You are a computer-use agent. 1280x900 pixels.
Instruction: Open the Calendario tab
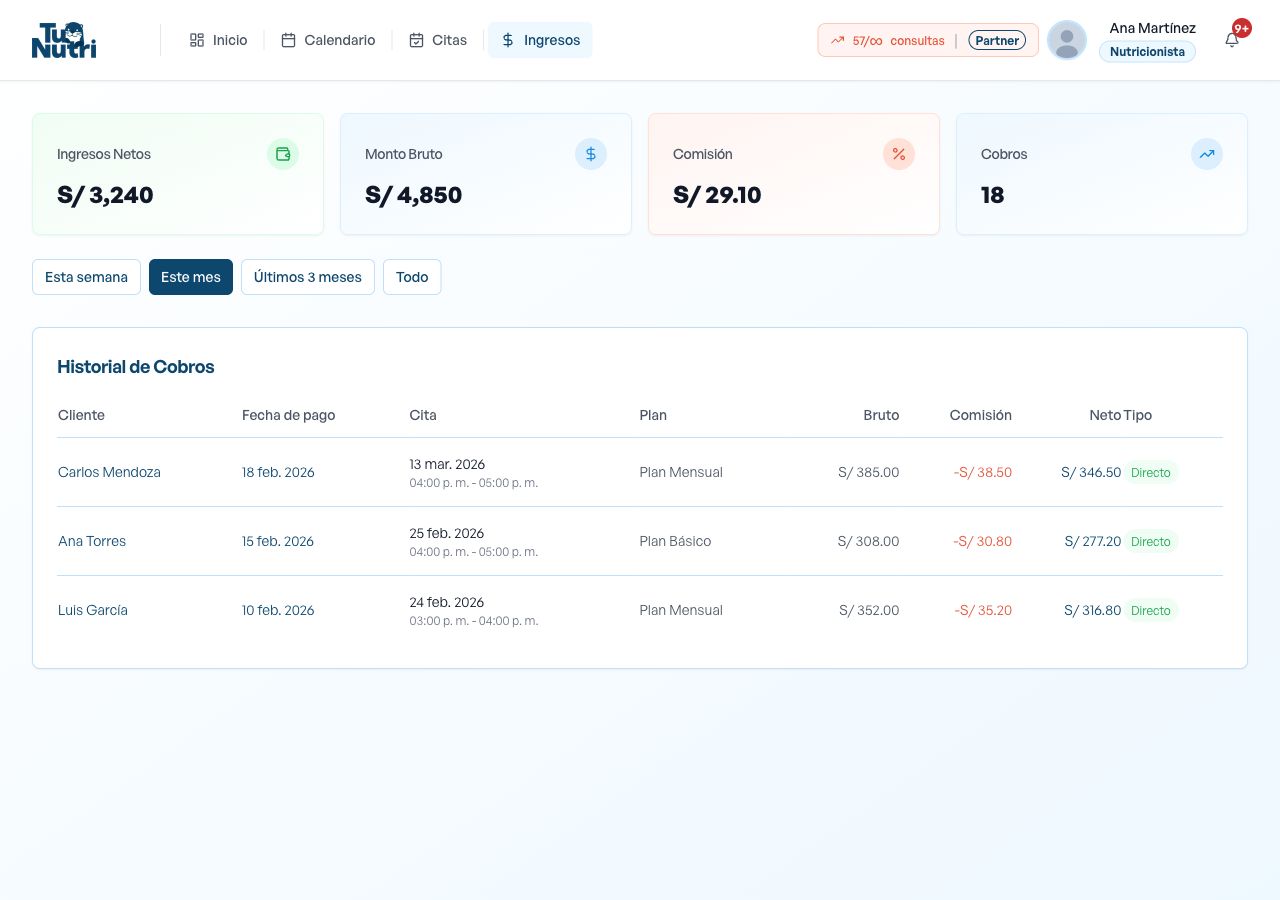click(328, 40)
